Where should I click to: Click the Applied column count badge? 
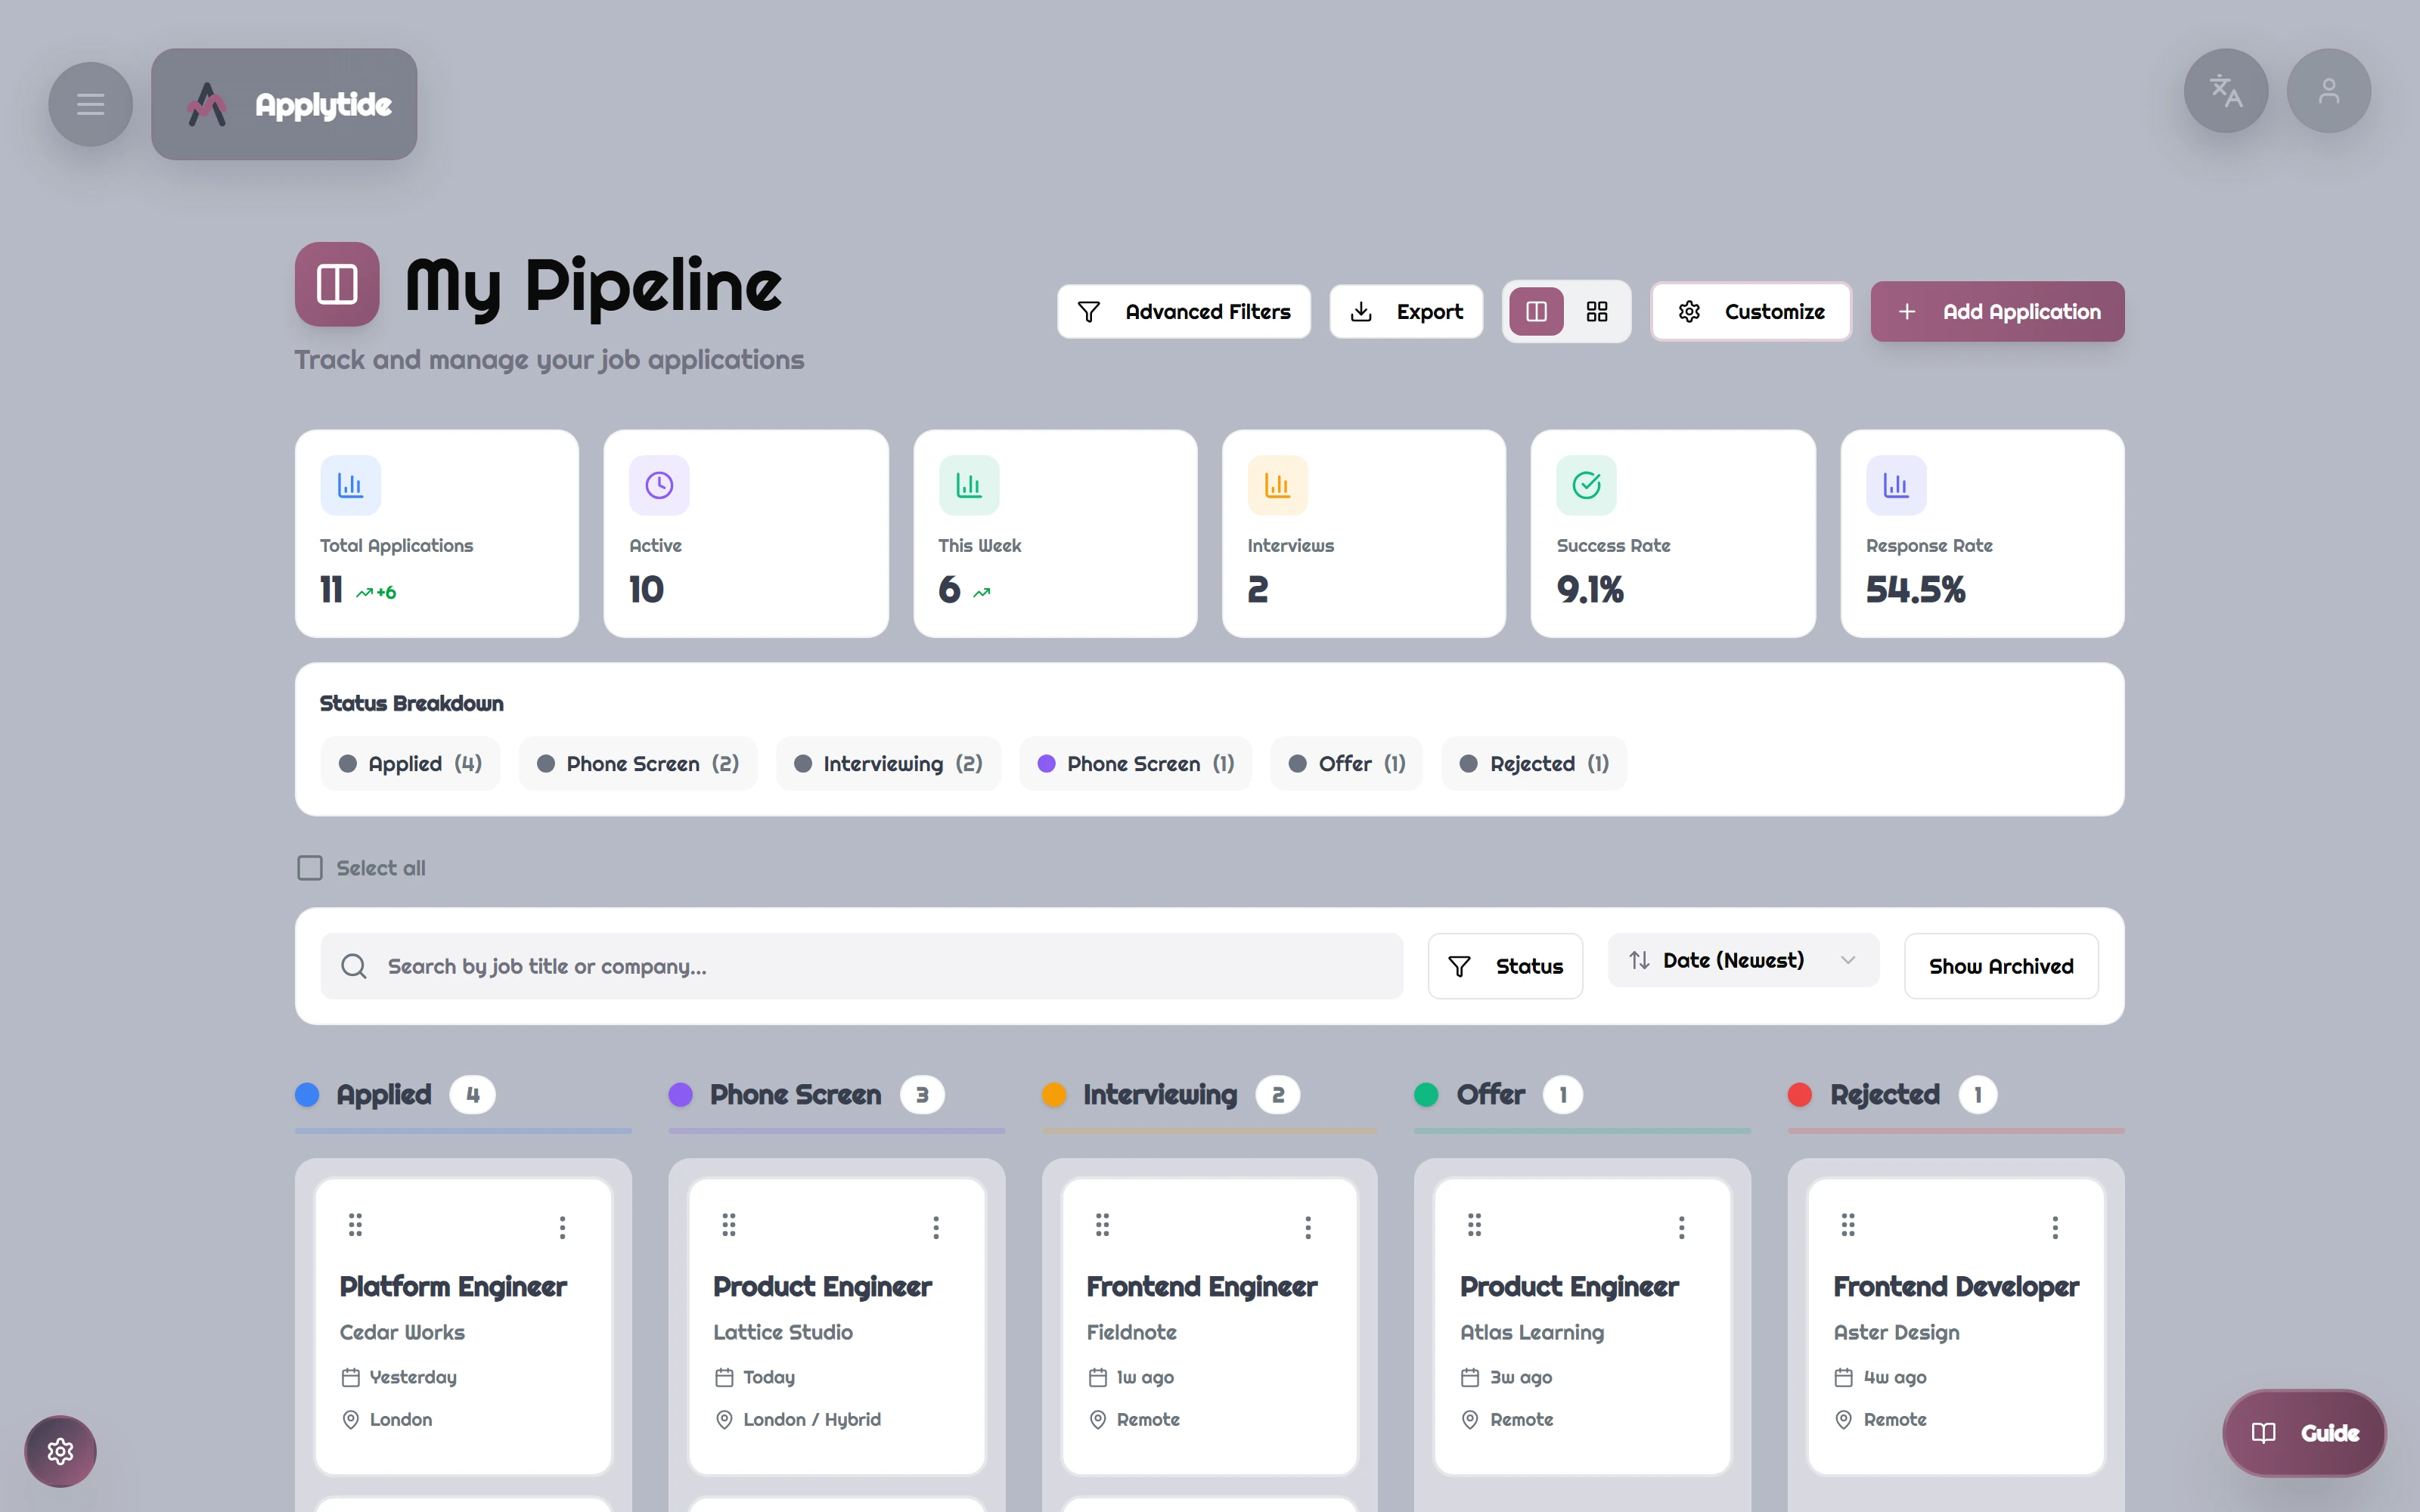[x=473, y=1095]
